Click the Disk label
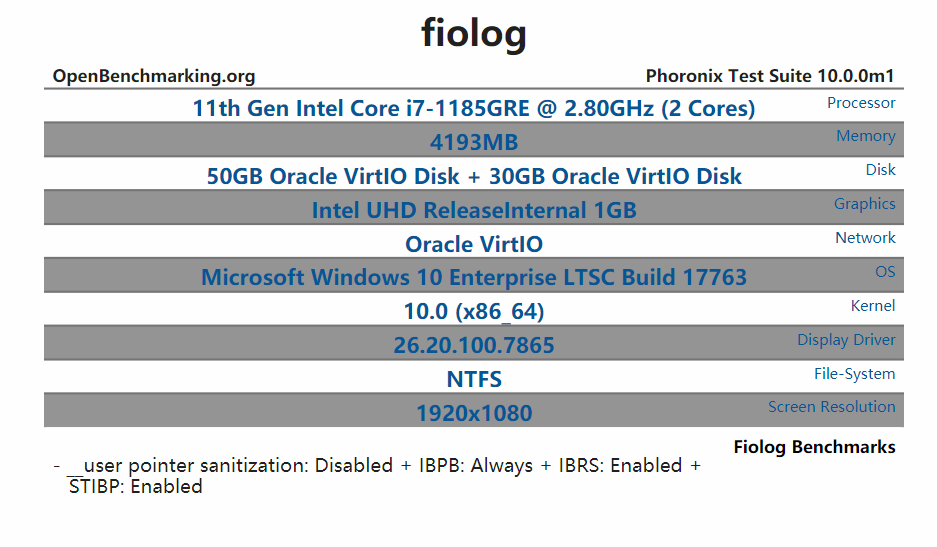Viewport: 937px width, 547px height. [x=880, y=170]
